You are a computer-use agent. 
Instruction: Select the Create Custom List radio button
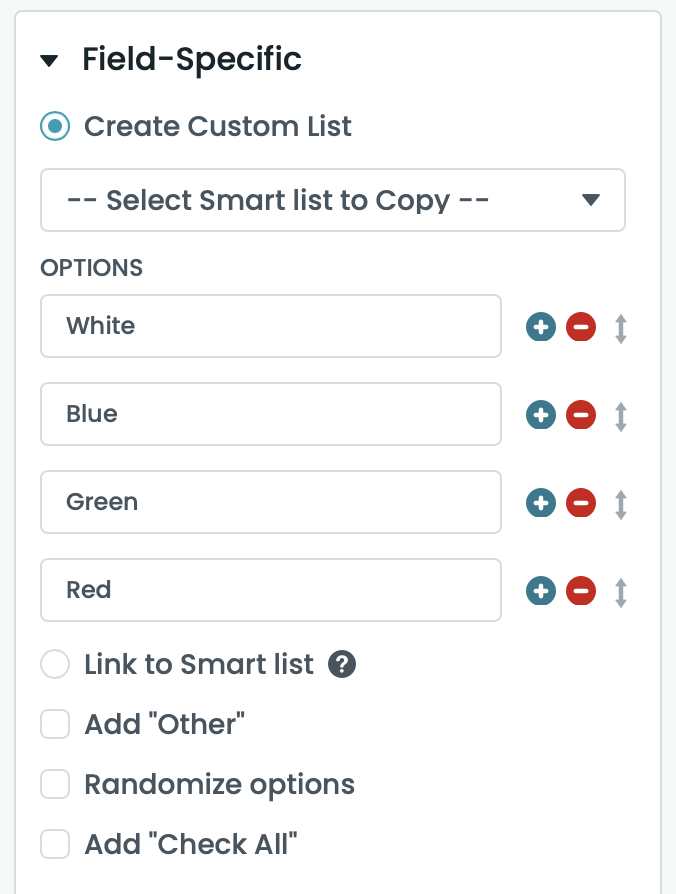tap(55, 127)
